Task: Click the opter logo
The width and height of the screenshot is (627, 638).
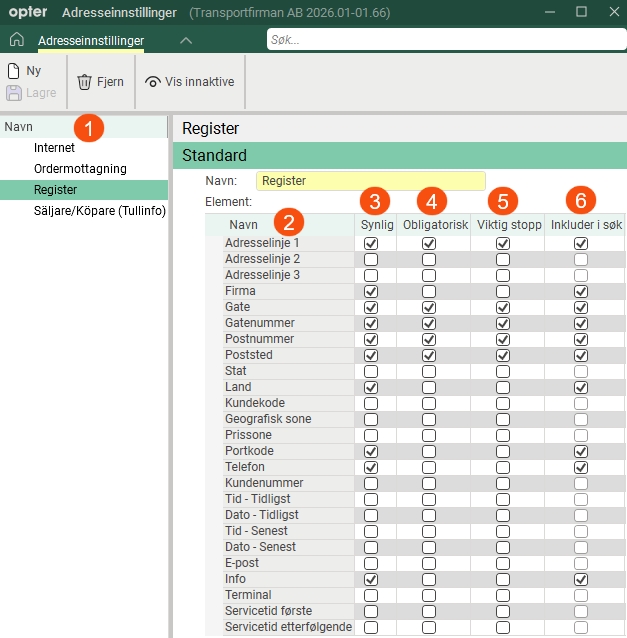Action: [x=28, y=12]
